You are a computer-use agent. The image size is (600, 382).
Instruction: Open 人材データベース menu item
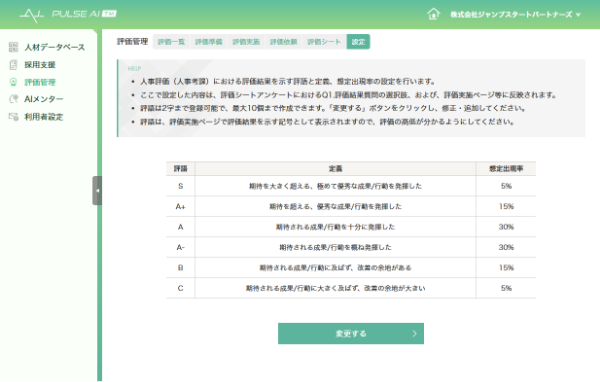tap(55, 47)
